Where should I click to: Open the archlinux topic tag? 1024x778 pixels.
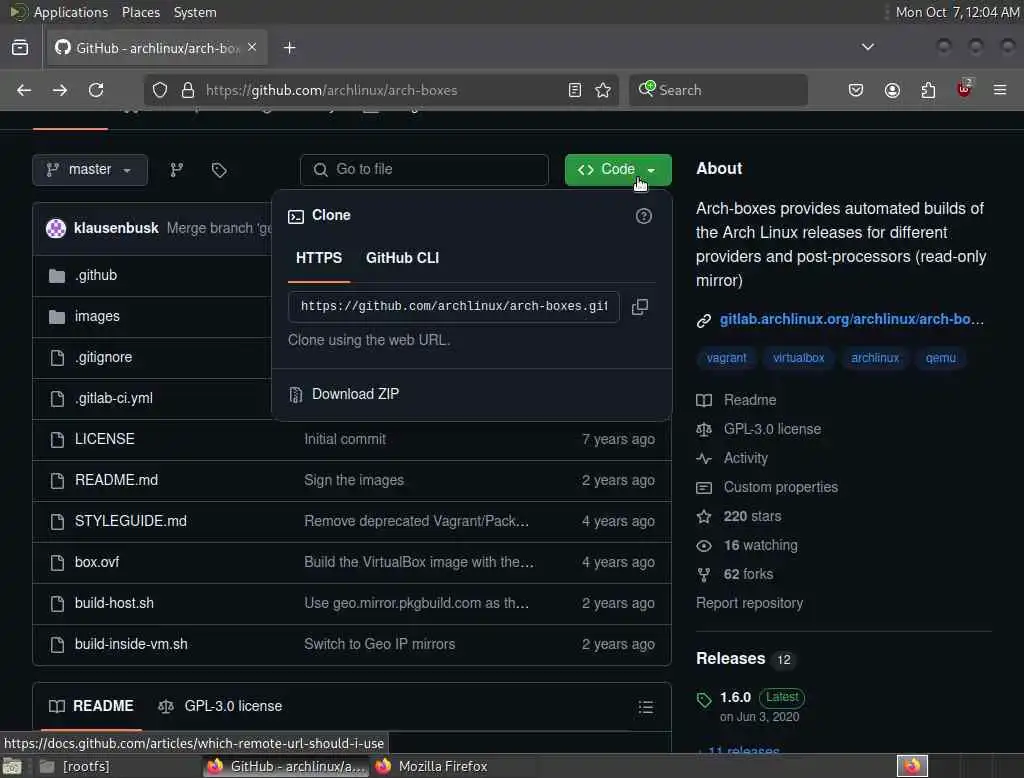pos(874,358)
